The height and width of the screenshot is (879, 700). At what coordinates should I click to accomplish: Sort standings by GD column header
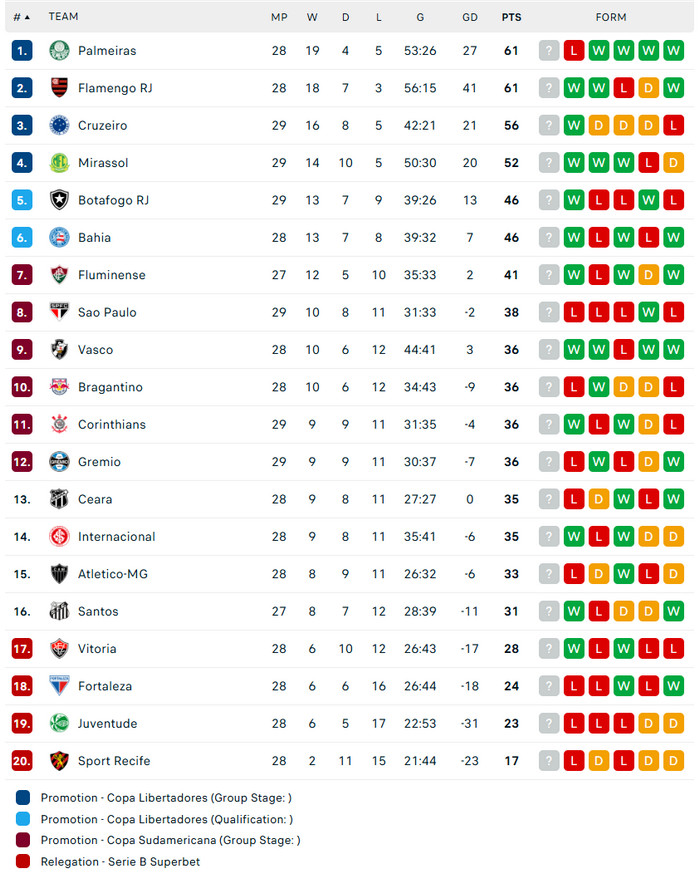pyautogui.click(x=470, y=17)
